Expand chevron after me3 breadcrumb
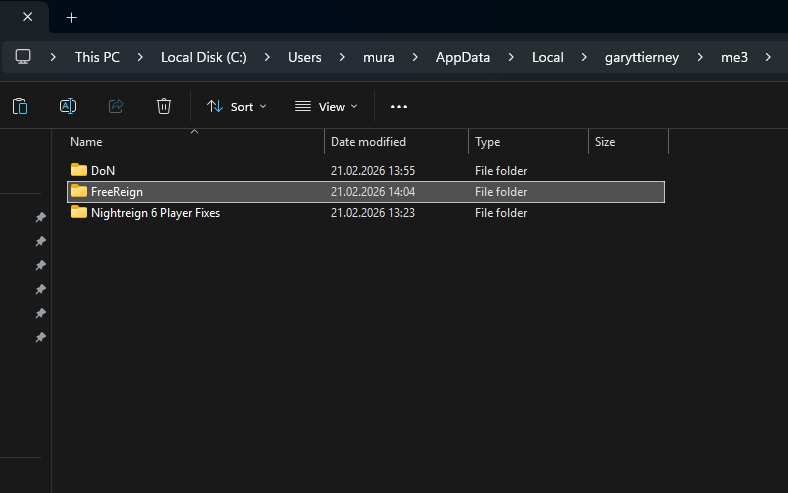 [768, 57]
